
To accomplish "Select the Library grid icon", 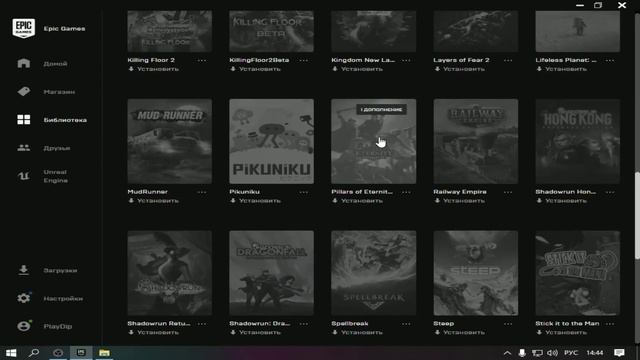I will tap(24, 120).
